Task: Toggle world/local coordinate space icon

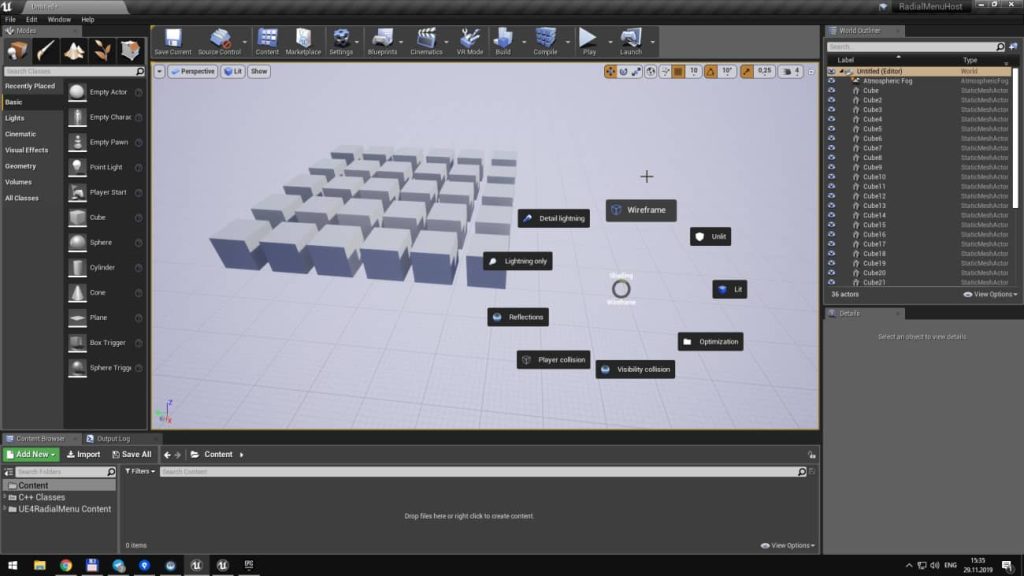Action: point(650,71)
